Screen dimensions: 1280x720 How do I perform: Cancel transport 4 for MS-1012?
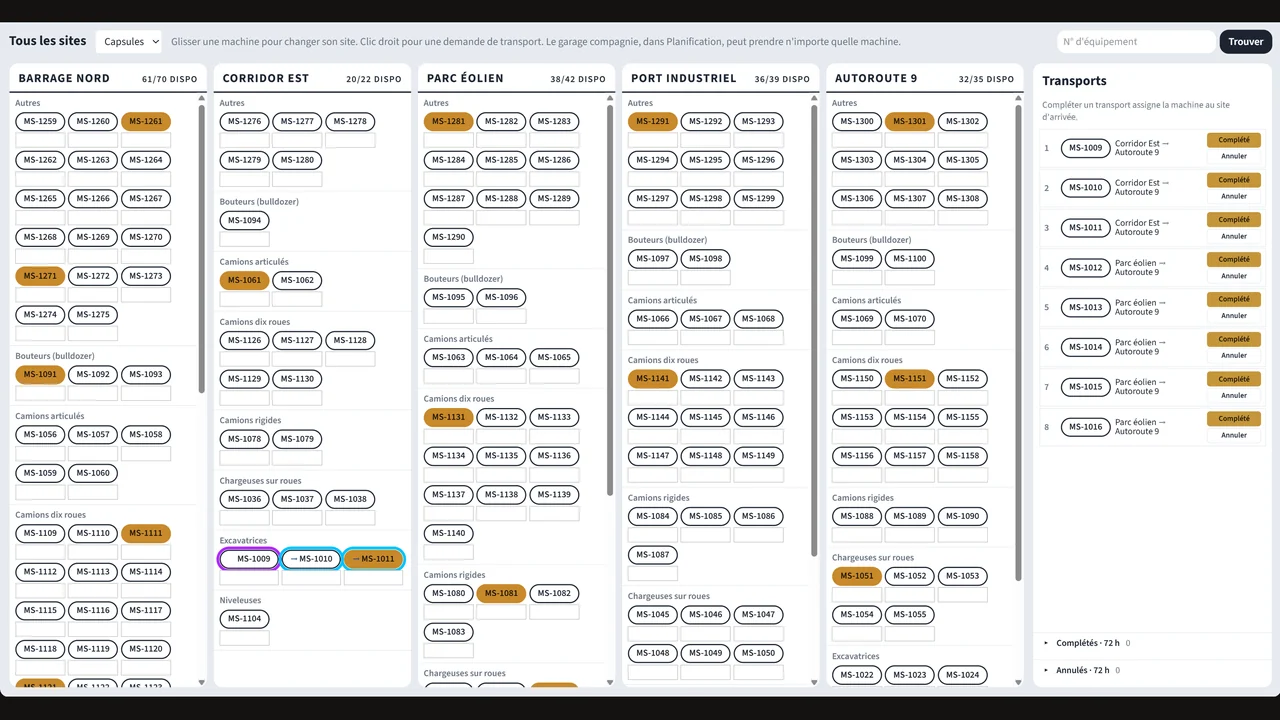(x=1234, y=276)
